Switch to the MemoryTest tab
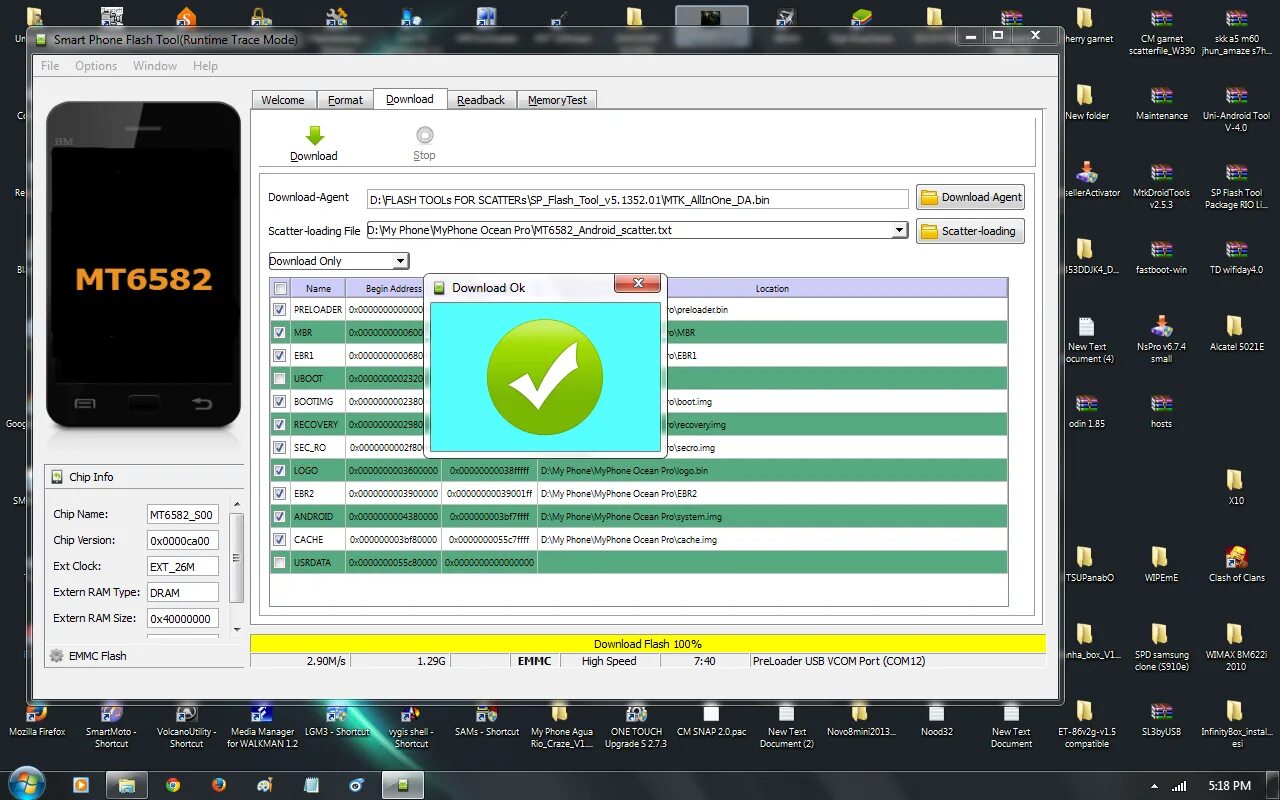1280x800 pixels. point(557,100)
